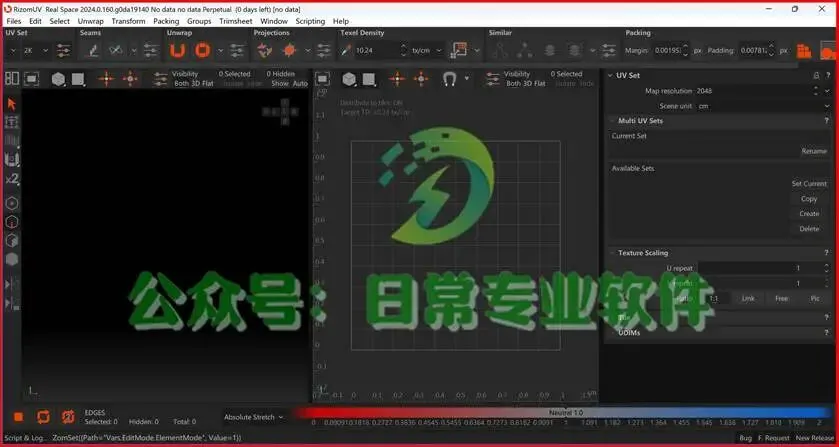Open the tx/cm units dropdown

(427, 51)
